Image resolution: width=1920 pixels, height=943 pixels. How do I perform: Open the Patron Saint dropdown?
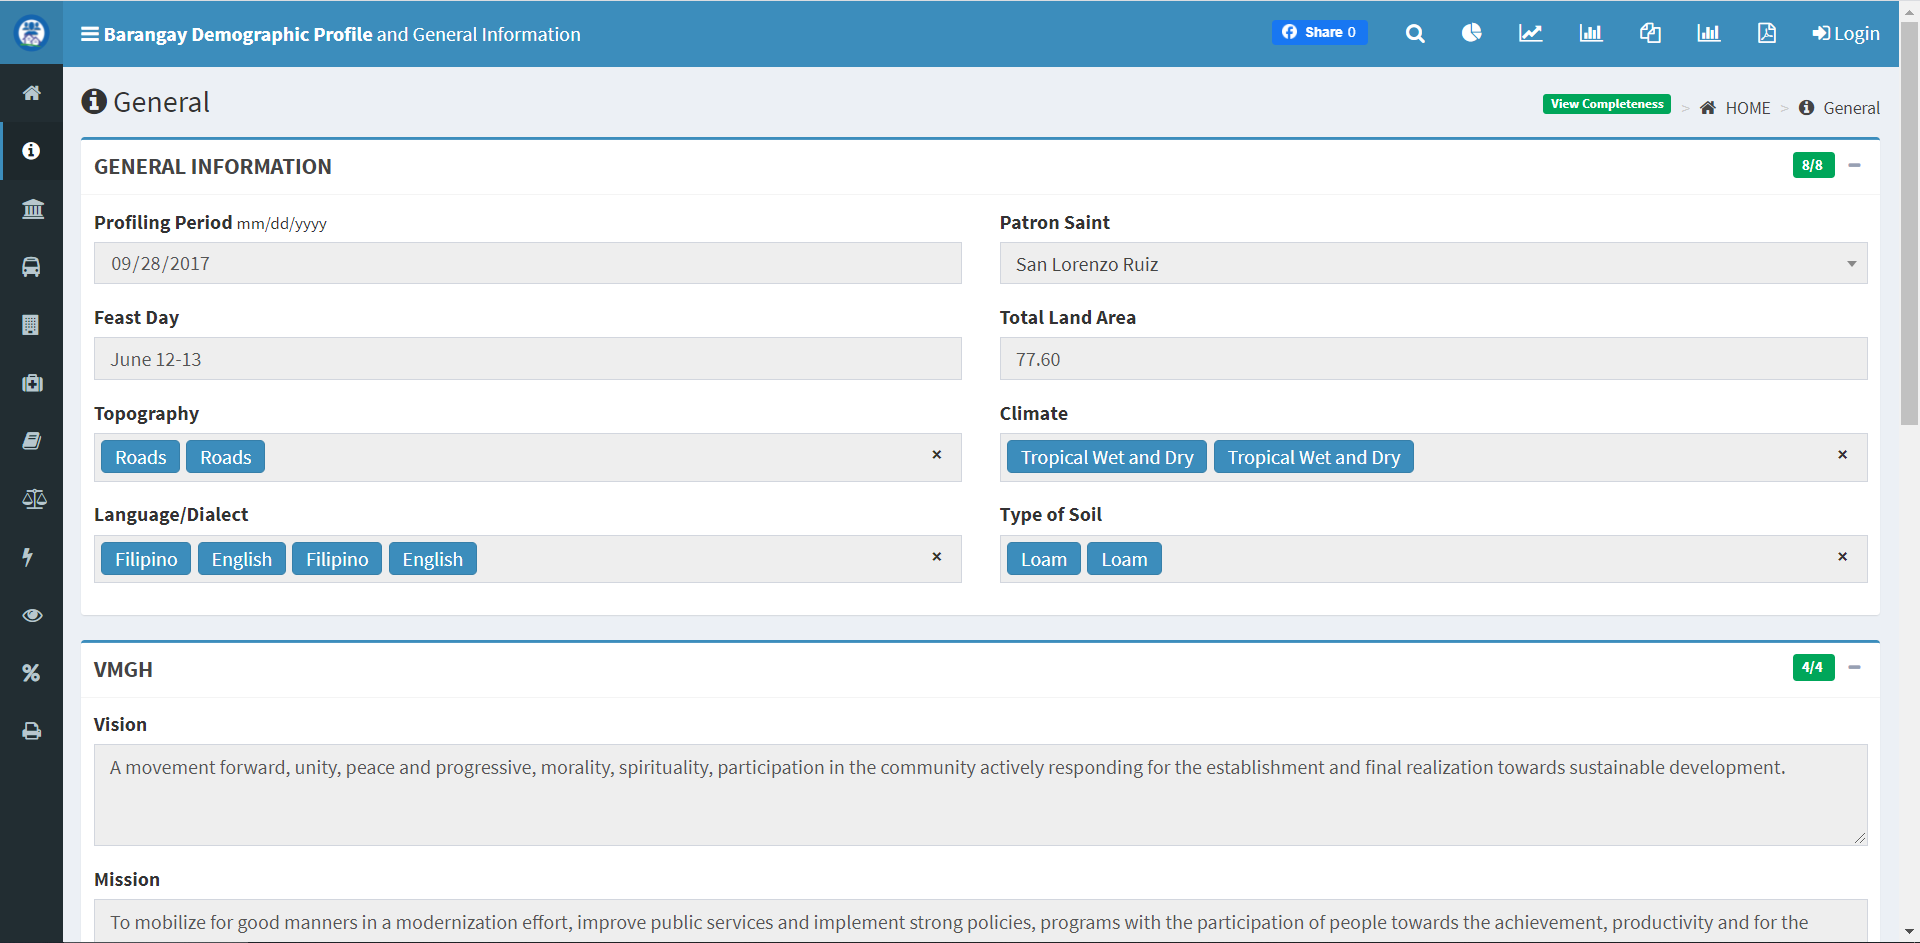click(1433, 264)
